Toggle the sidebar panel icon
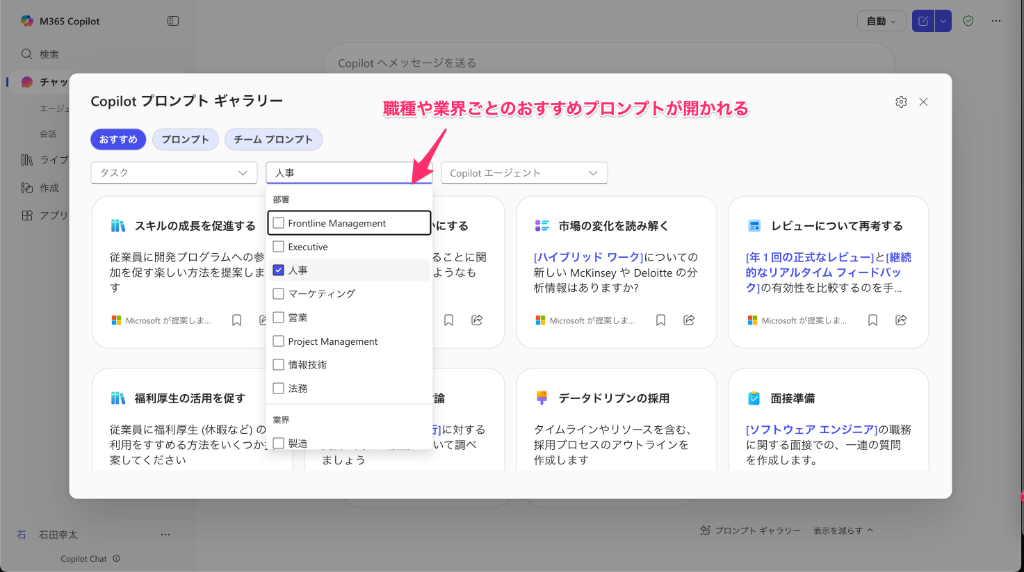 pos(173,21)
